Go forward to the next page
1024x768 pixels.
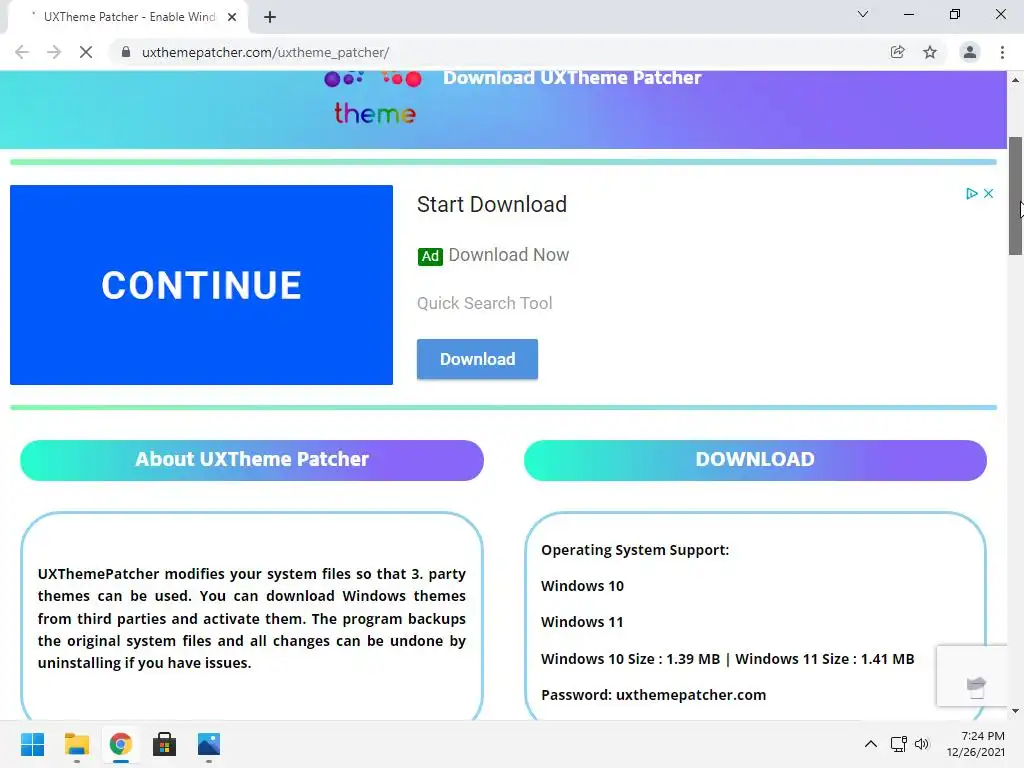(54, 52)
